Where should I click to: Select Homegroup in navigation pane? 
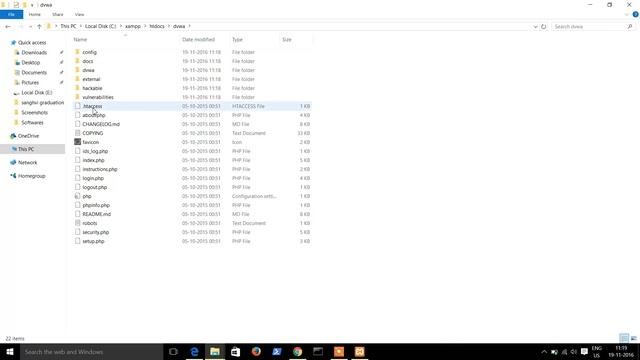coord(31,176)
